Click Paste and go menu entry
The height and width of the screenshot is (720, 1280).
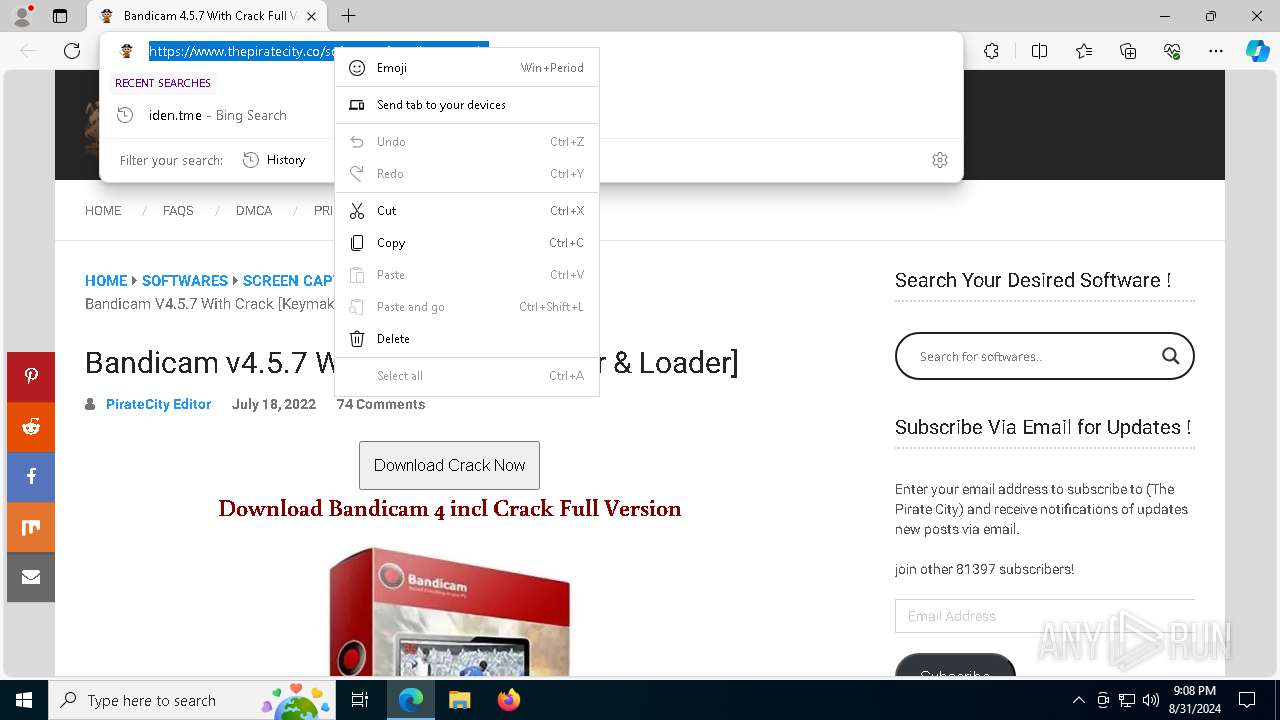[x=466, y=307]
